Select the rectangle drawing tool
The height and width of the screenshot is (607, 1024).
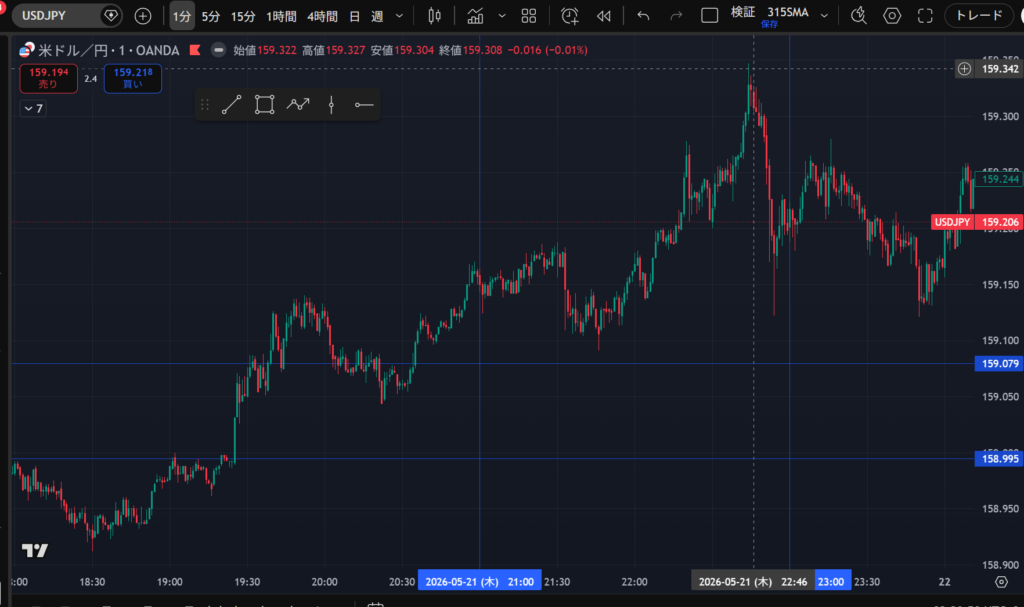click(264, 105)
